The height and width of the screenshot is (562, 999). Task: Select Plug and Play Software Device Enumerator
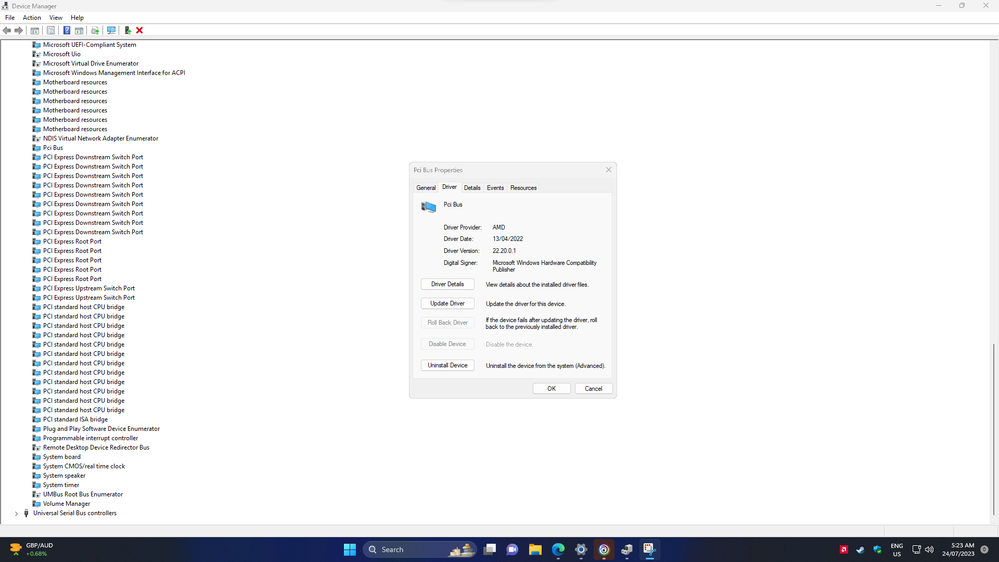(101, 429)
